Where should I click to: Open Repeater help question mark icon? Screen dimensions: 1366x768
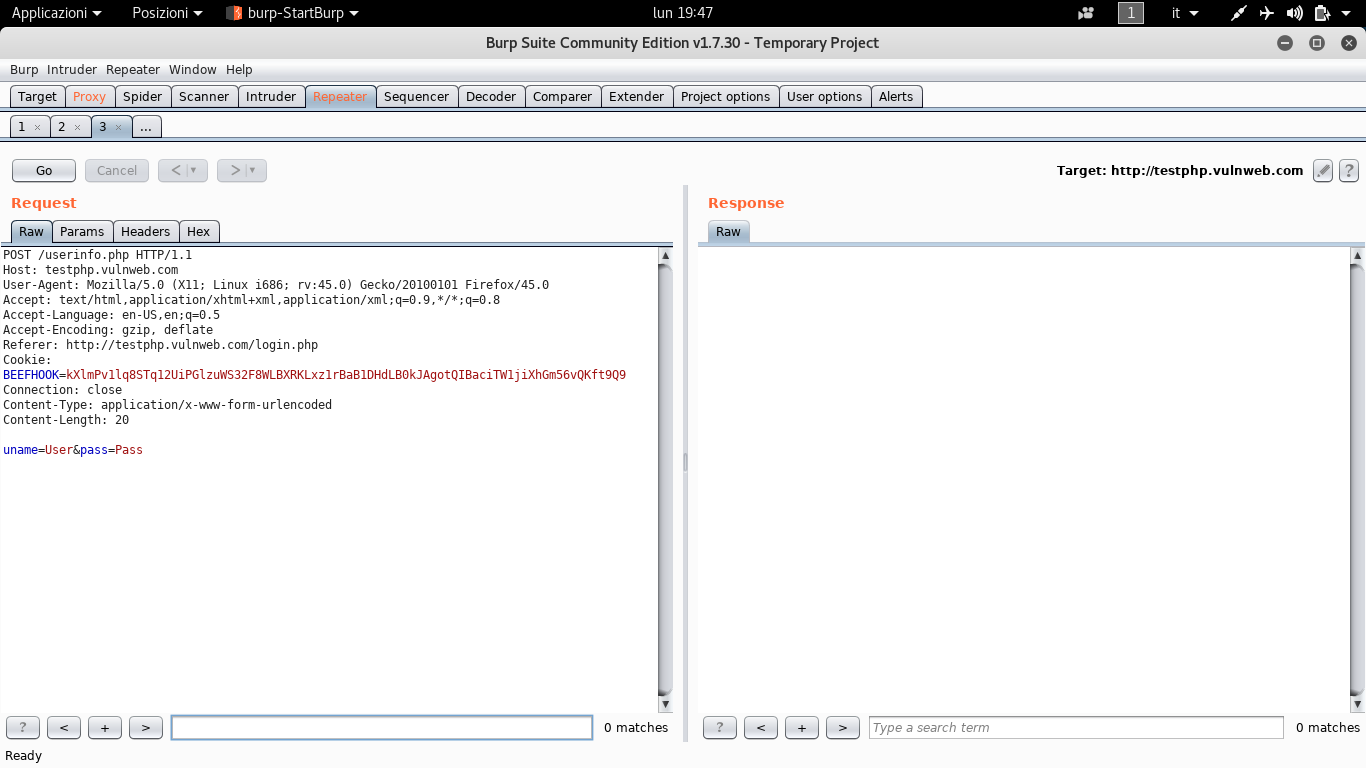1349,171
